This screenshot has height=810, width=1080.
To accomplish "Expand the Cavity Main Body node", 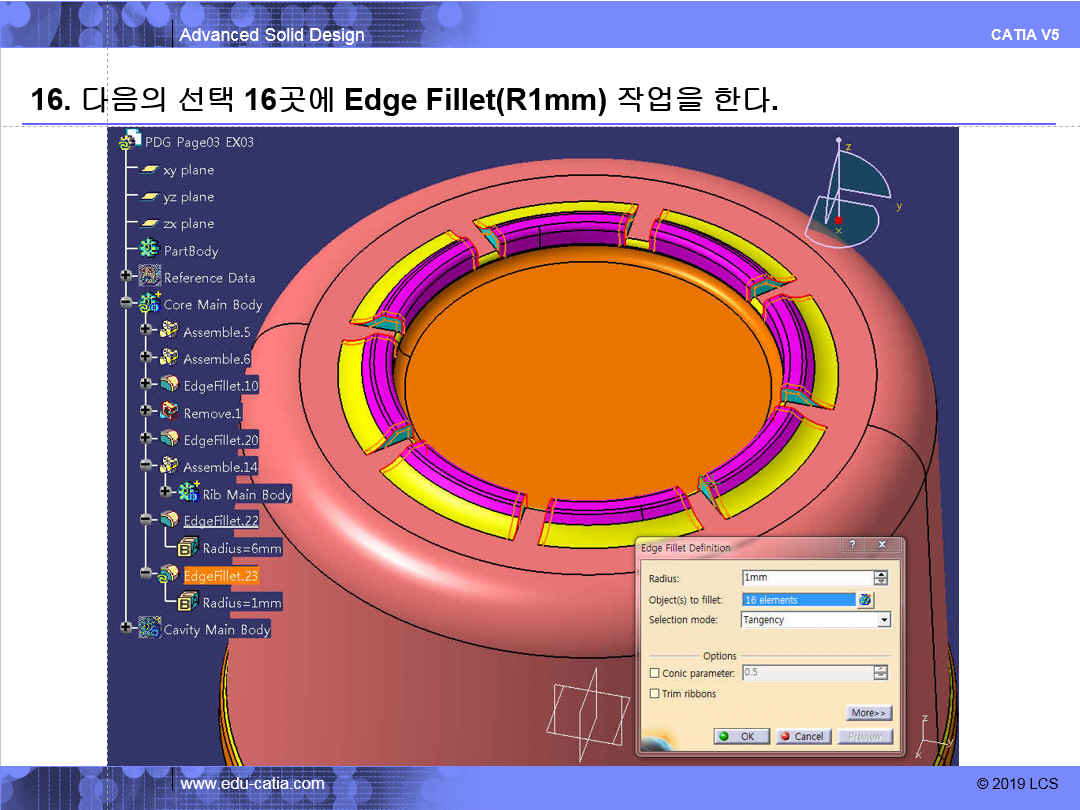I will click(x=126, y=629).
